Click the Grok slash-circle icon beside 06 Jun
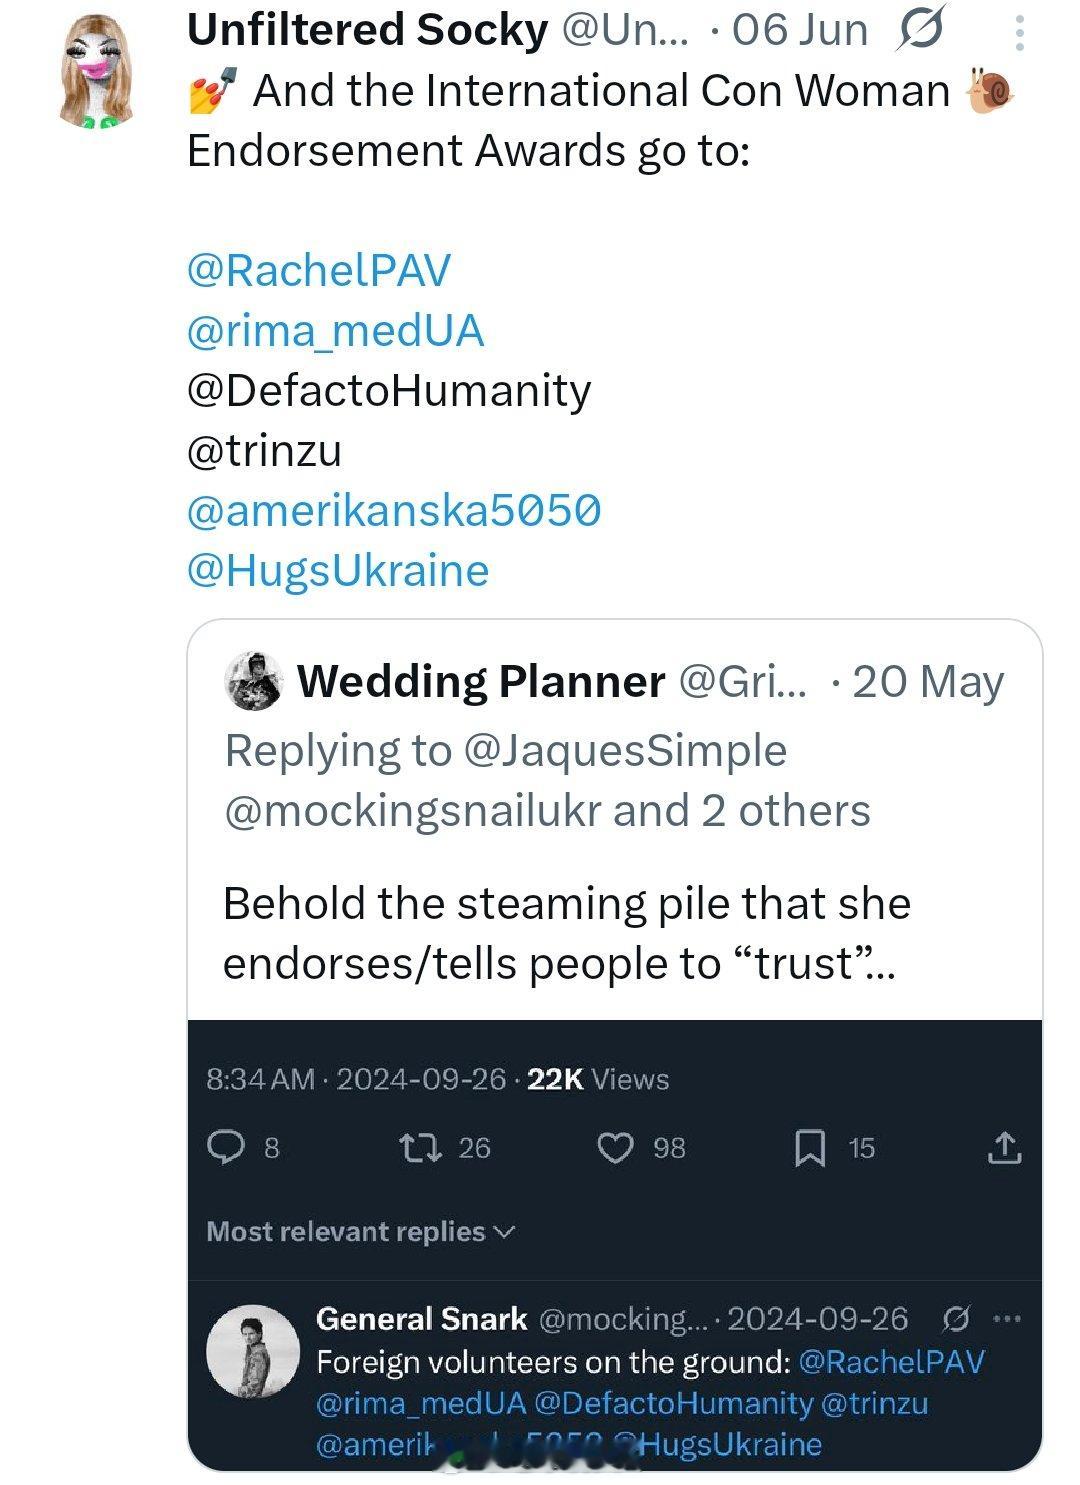Screen dimensions: 1080x1485 pos(920,30)
